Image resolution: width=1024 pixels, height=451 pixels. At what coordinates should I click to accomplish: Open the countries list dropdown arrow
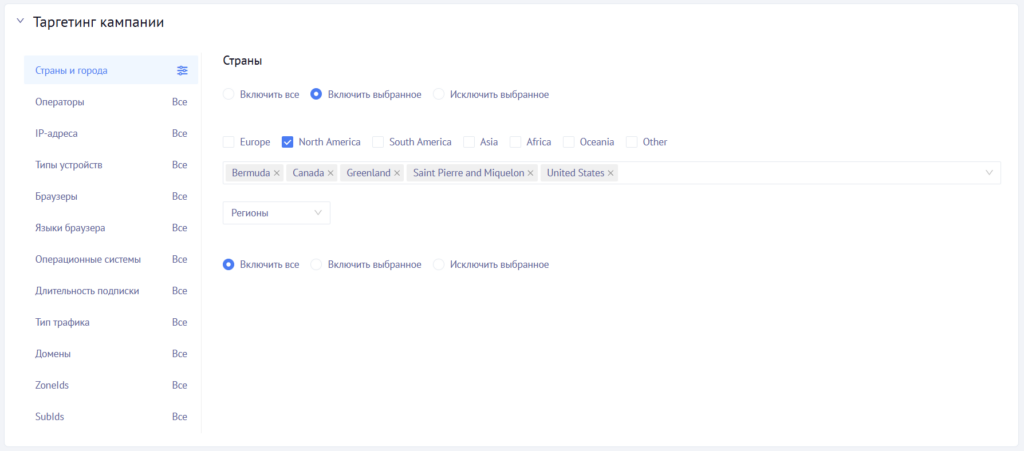(x=989, y=173)
